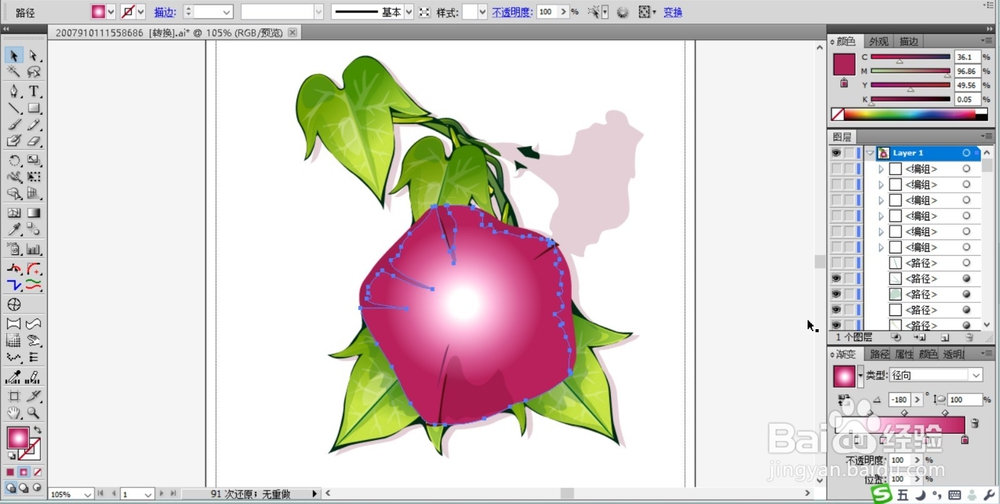This screenshot has height=504, width=1000.
Task: Click target circle of Layer 1
Action: tap(966, 153)
